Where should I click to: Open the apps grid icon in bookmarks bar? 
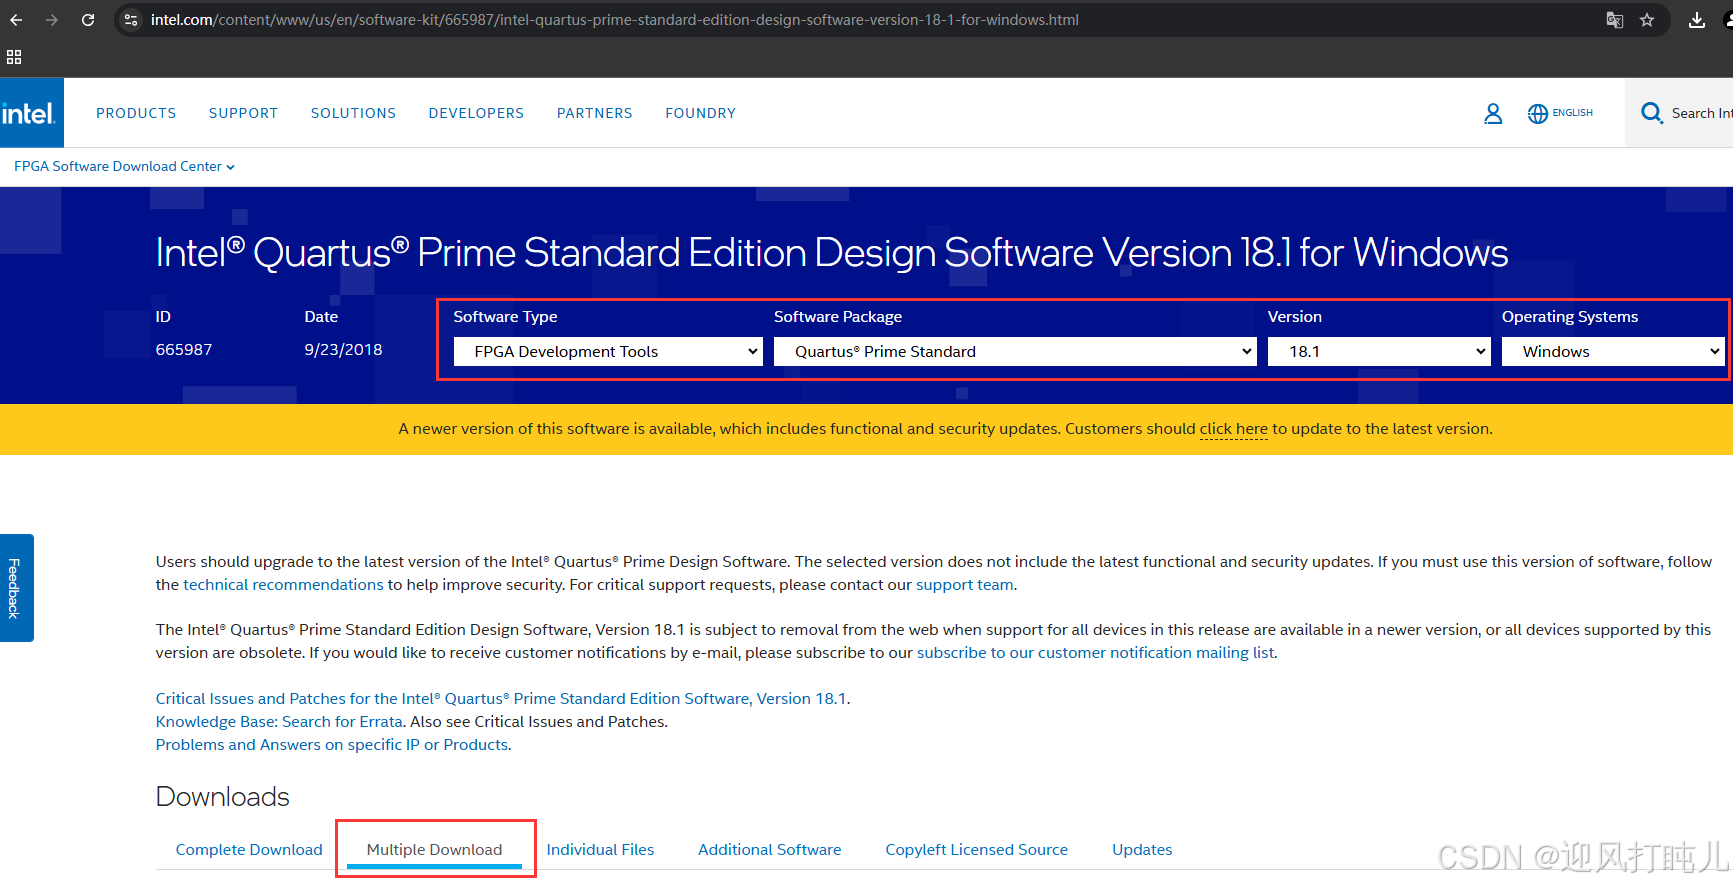click(14, 57)
